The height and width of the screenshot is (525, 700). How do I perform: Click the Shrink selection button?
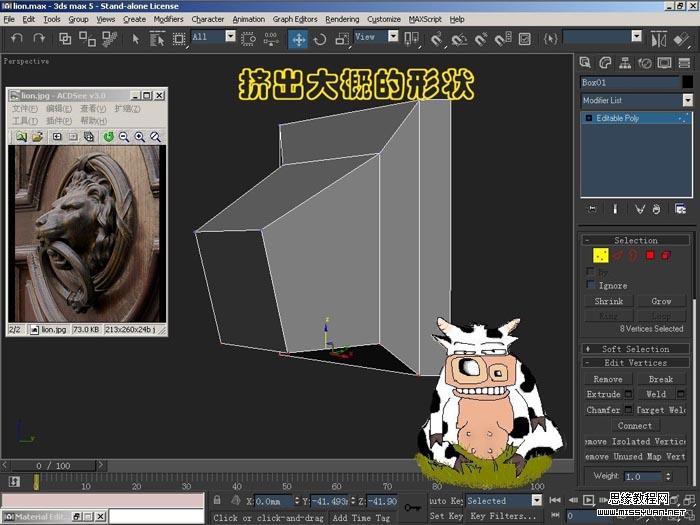tap(609, 301)
